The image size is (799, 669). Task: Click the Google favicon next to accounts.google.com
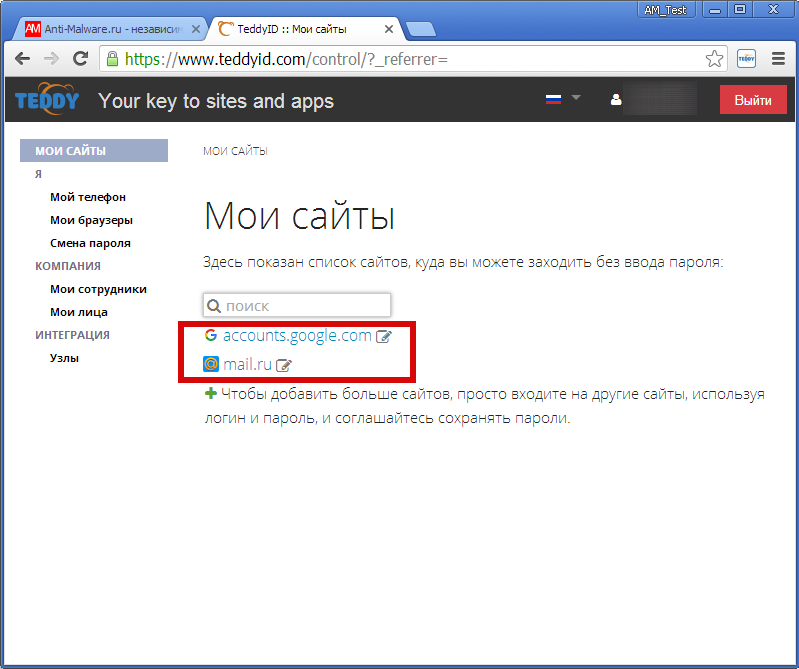(x=211, y=335)
